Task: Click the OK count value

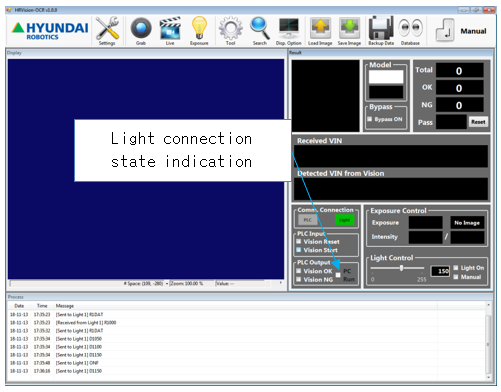Action: 460,88
